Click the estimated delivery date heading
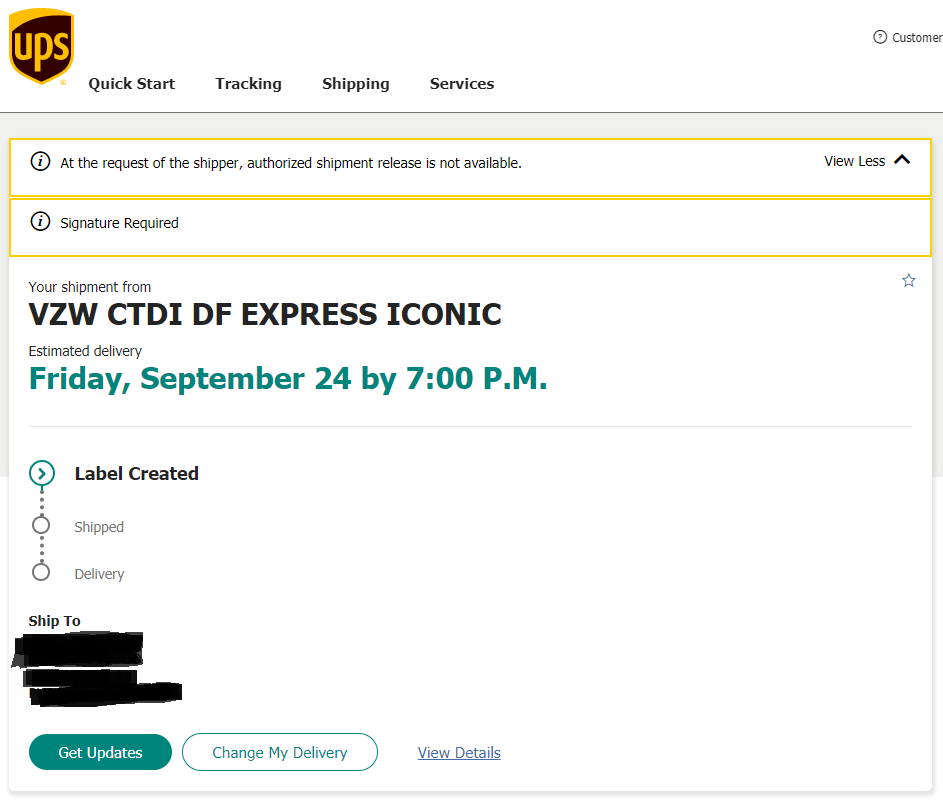Screen dimensions: 943x801 click(288, 379)
